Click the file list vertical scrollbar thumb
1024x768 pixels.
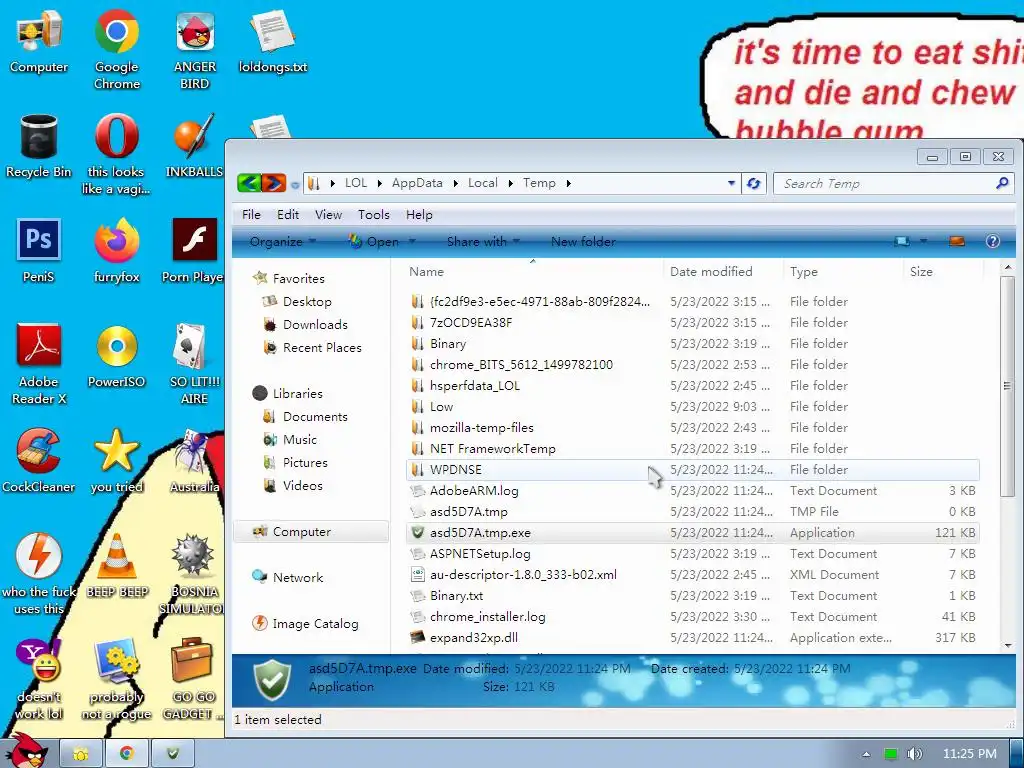1008,387
